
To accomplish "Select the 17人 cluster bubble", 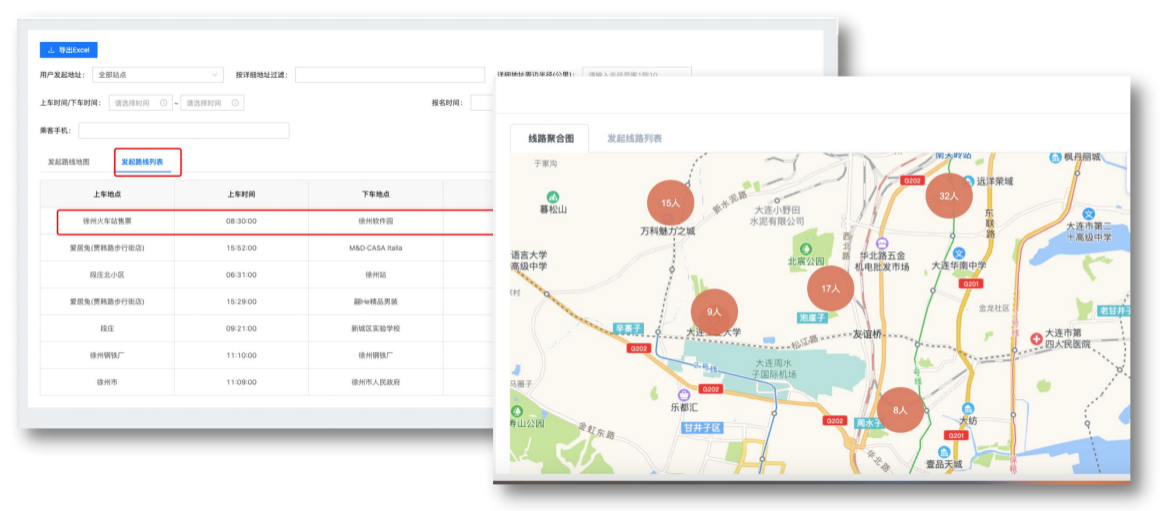I will 831,289.
